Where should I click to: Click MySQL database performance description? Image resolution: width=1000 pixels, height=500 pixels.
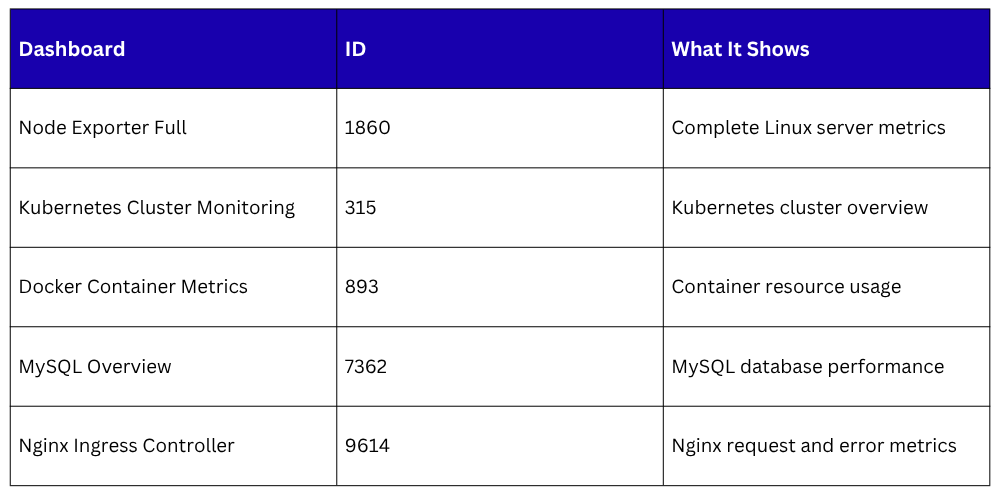pyautogui.click(x=807, y=367)
